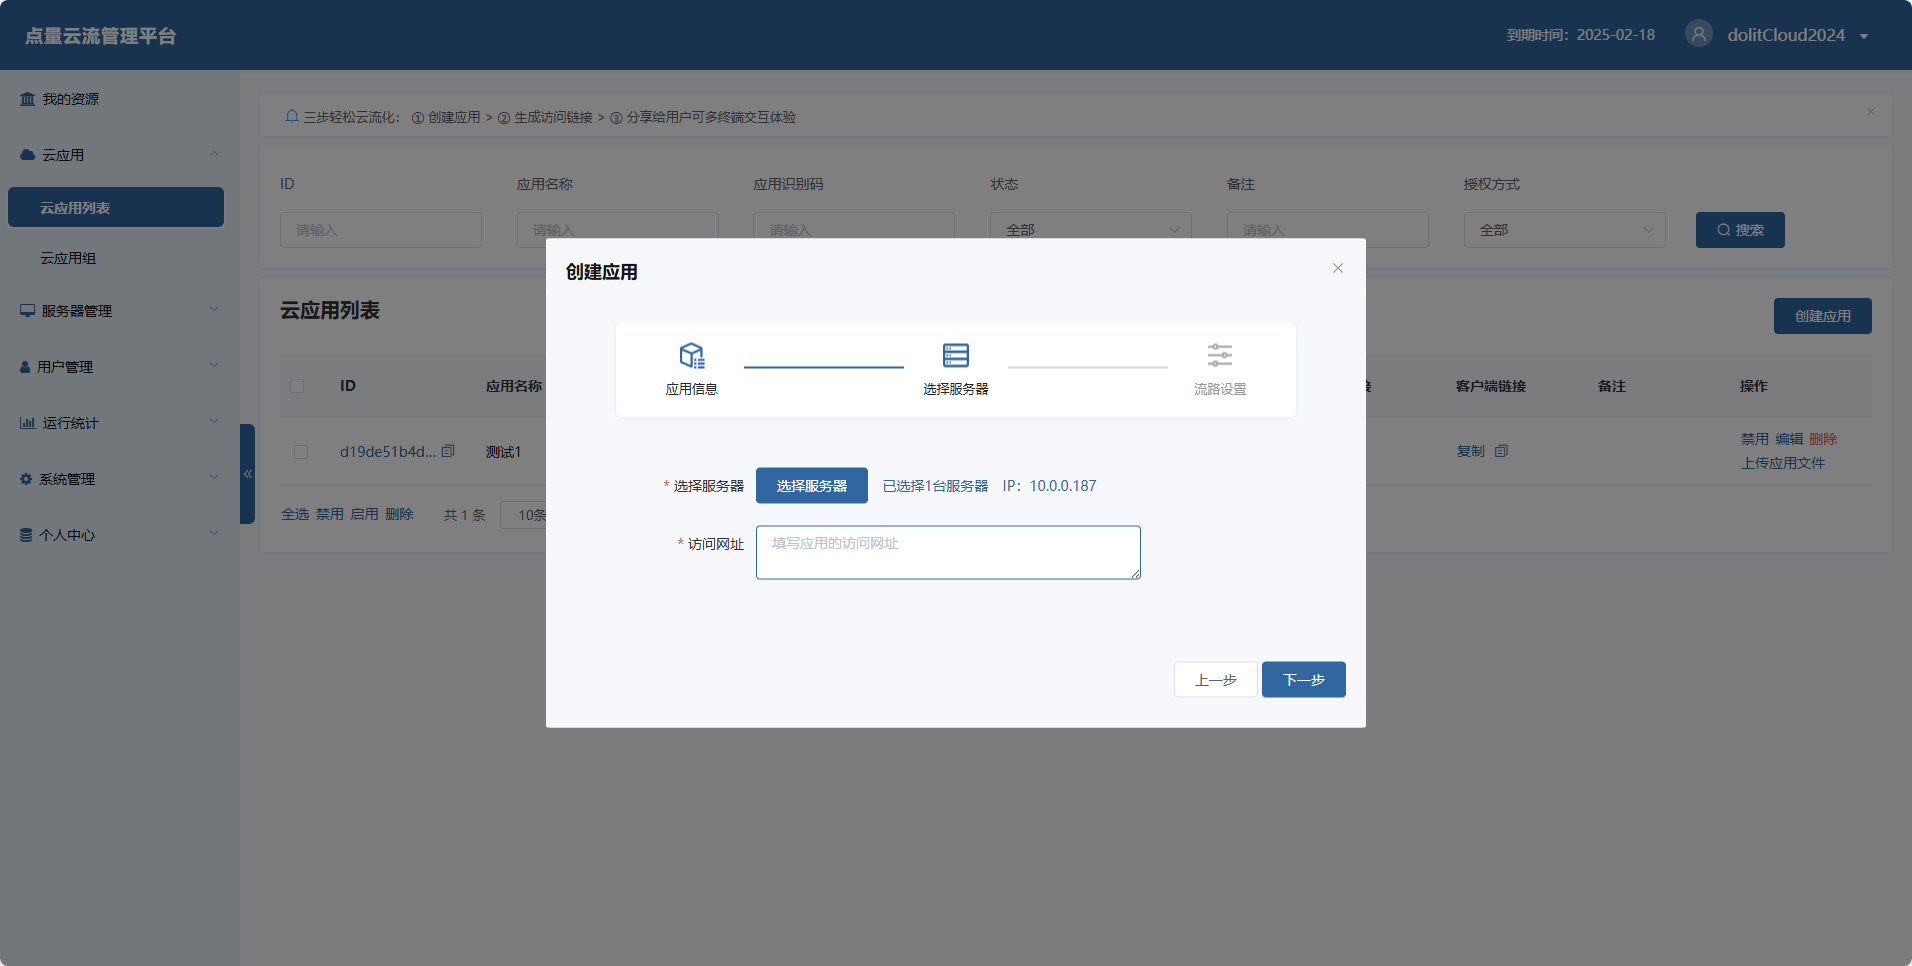Dismiss the three-step tip banner
Image resolution: width=1912 pixels, height=966 pixels.
click(x=1870, y=112)
